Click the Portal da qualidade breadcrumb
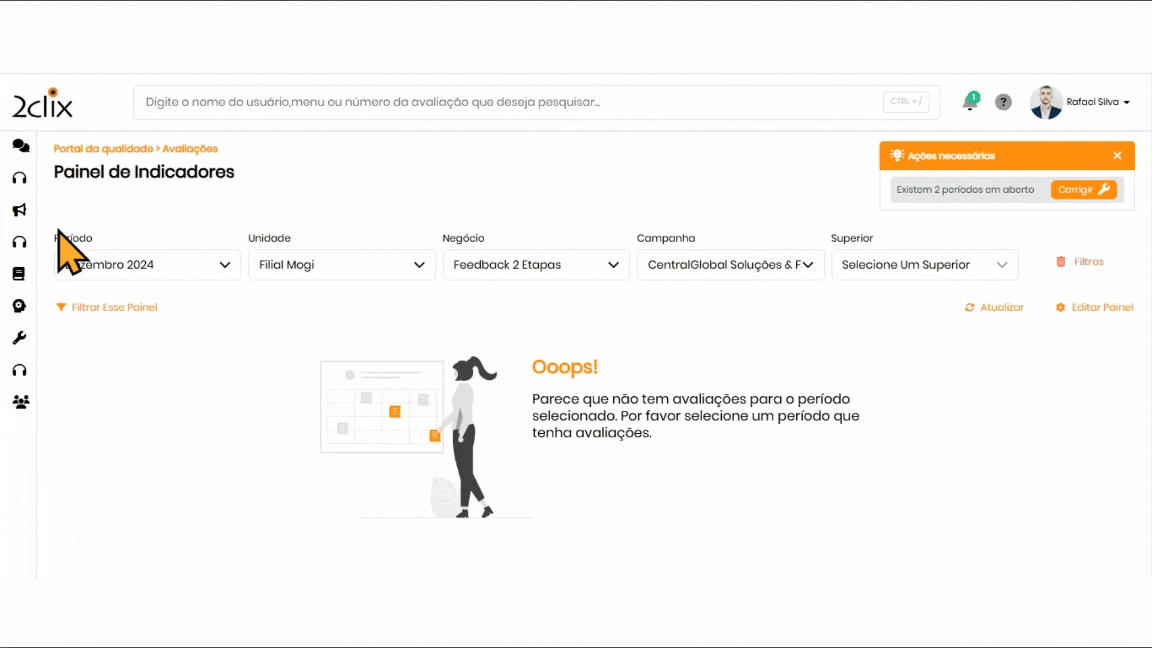This screenshot has width=1152, height=648. coord(103,149)
